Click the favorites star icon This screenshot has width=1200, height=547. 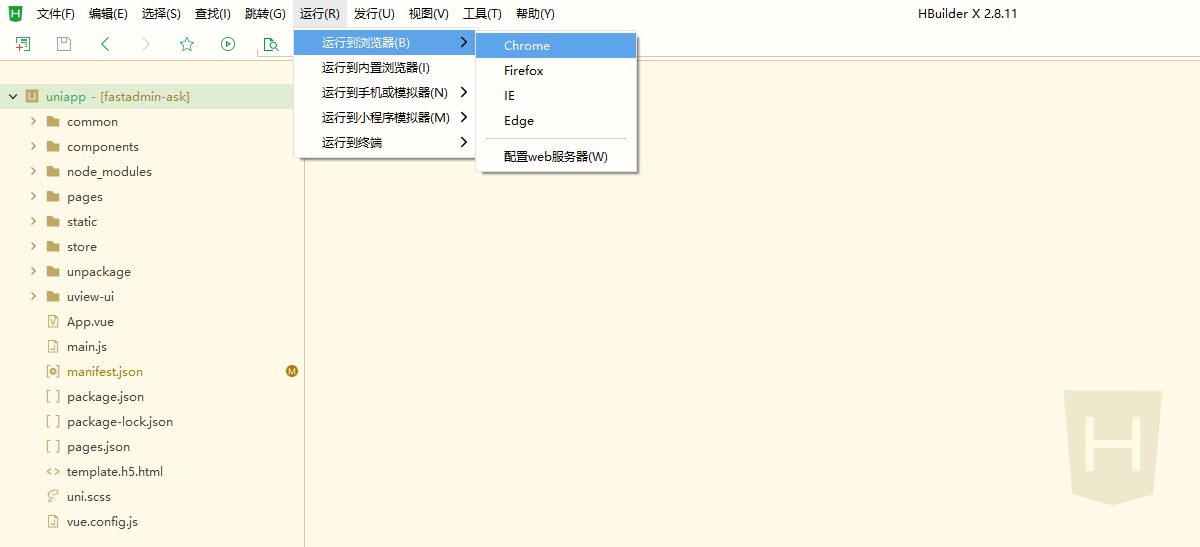tap(187, 44)
